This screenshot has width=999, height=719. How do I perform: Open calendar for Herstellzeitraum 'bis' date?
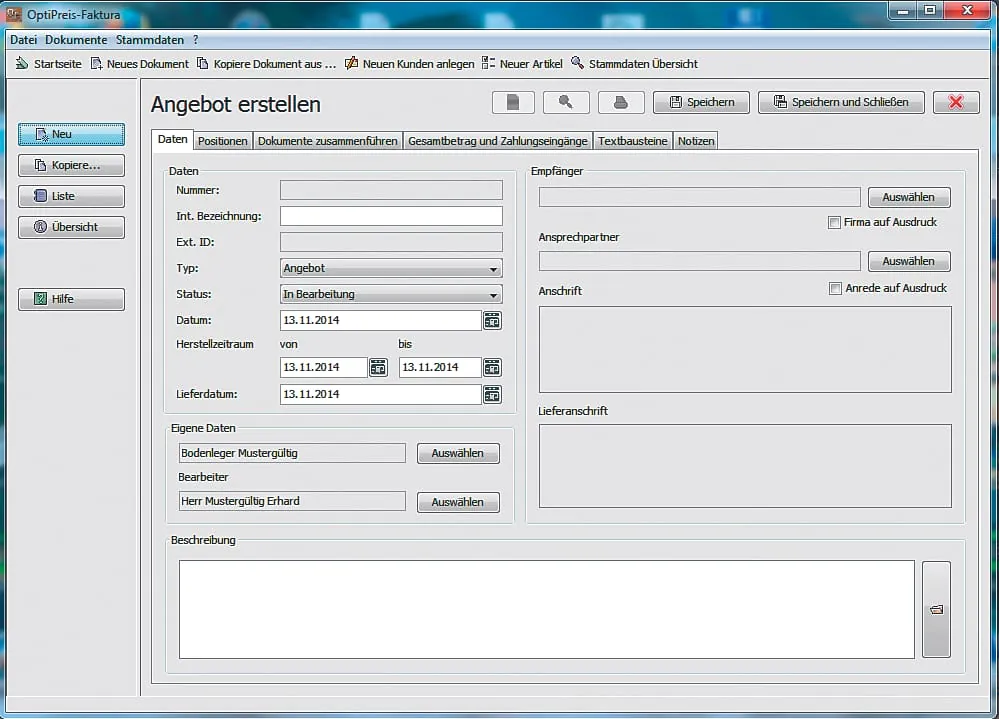point(492,368)
